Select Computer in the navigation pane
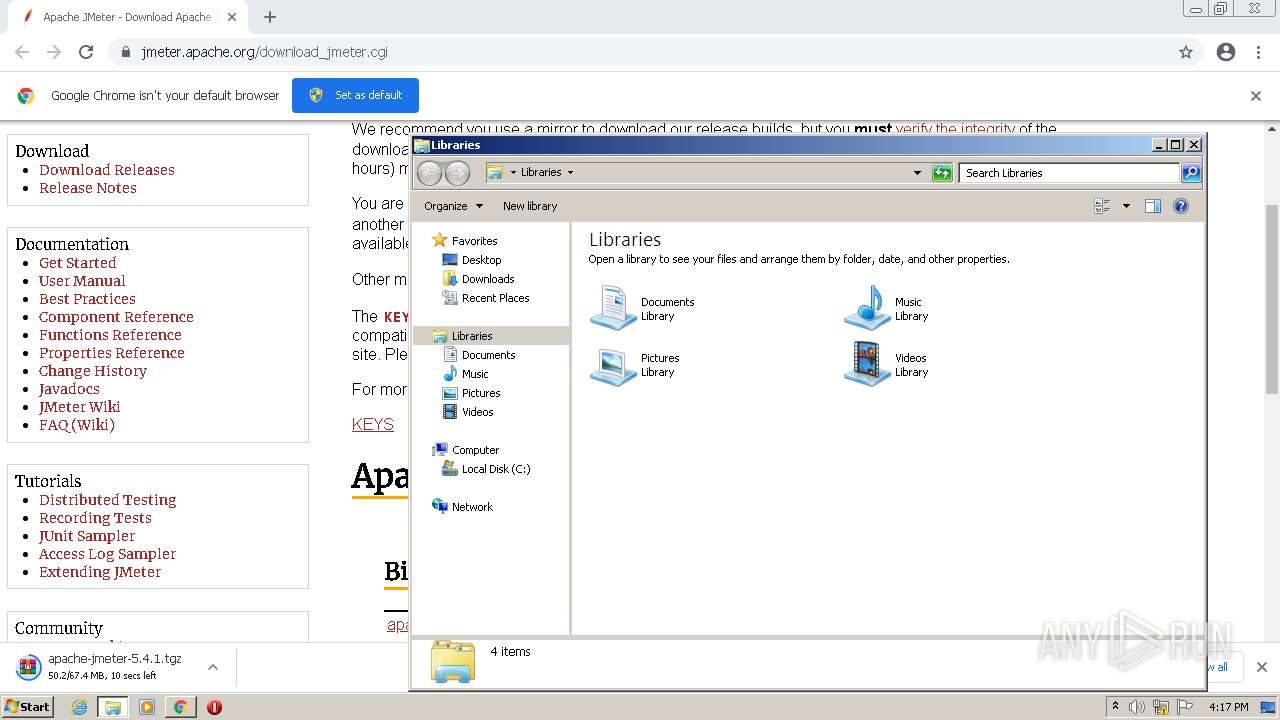1280x720 pixels. 475,450
